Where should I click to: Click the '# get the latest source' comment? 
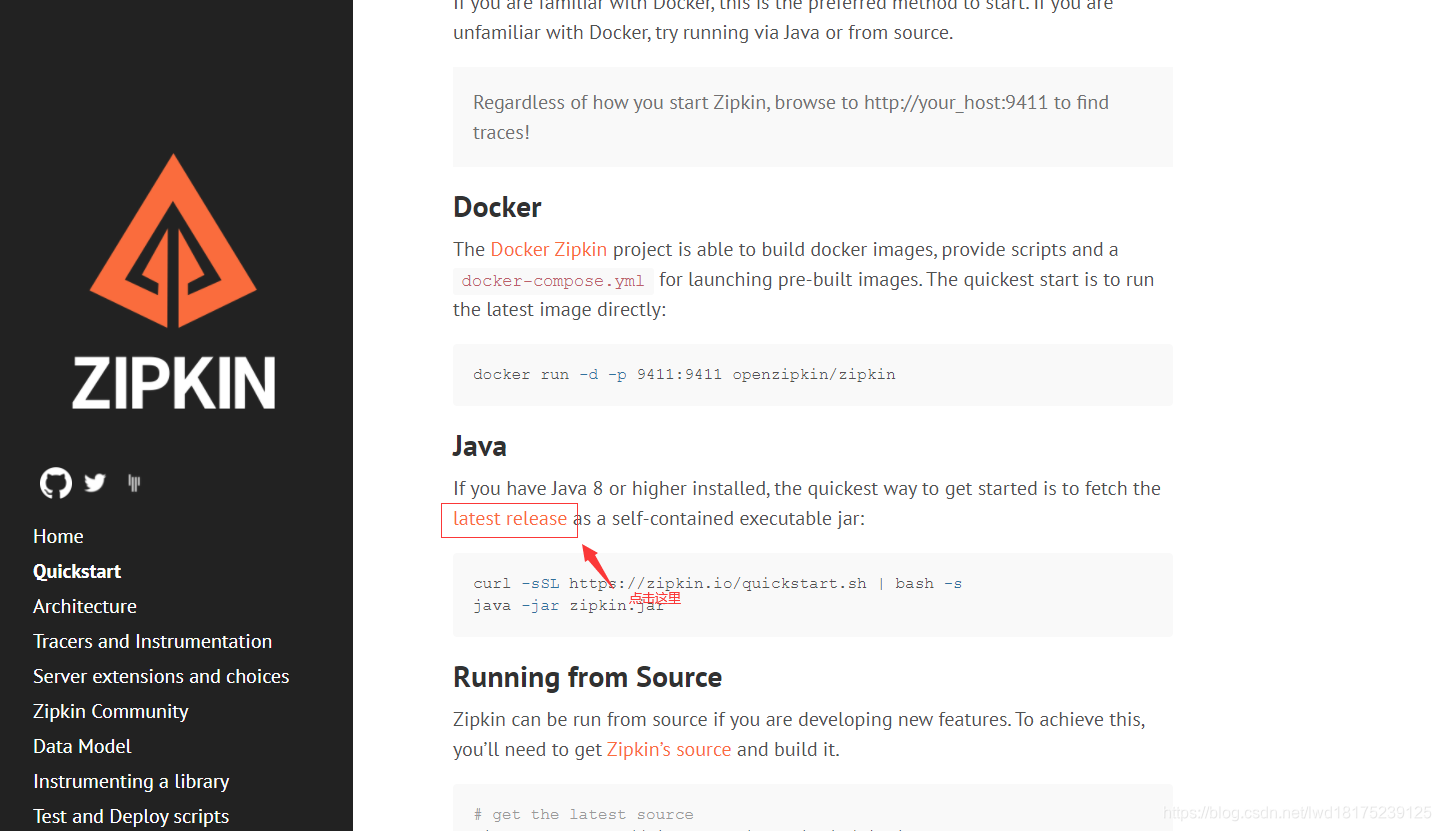click(x=583, y=814)
